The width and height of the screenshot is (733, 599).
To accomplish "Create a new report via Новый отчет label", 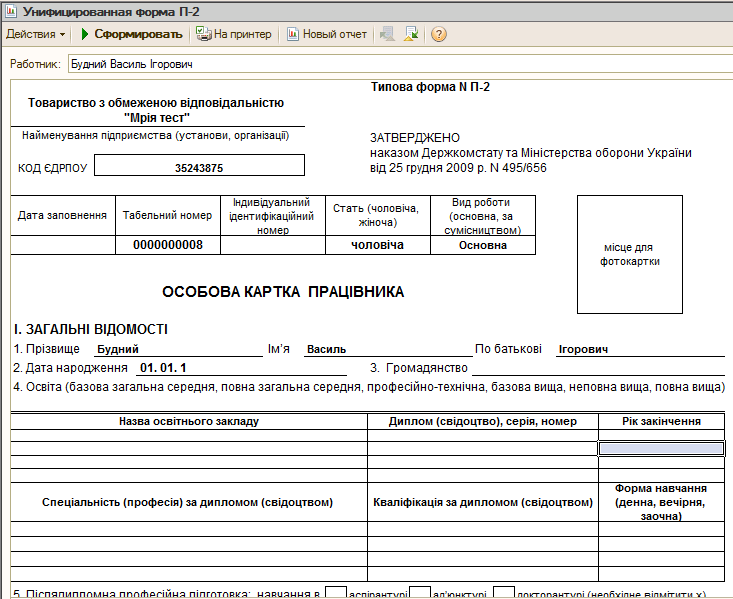I will pyautogui.click(x=335, y=34).
